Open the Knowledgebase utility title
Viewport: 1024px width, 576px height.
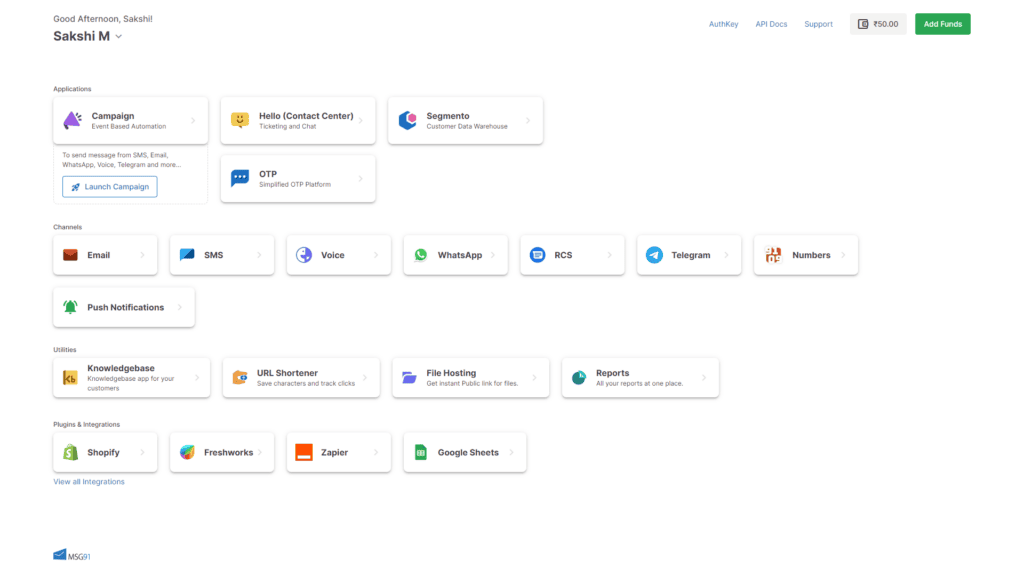coord(121,368)
